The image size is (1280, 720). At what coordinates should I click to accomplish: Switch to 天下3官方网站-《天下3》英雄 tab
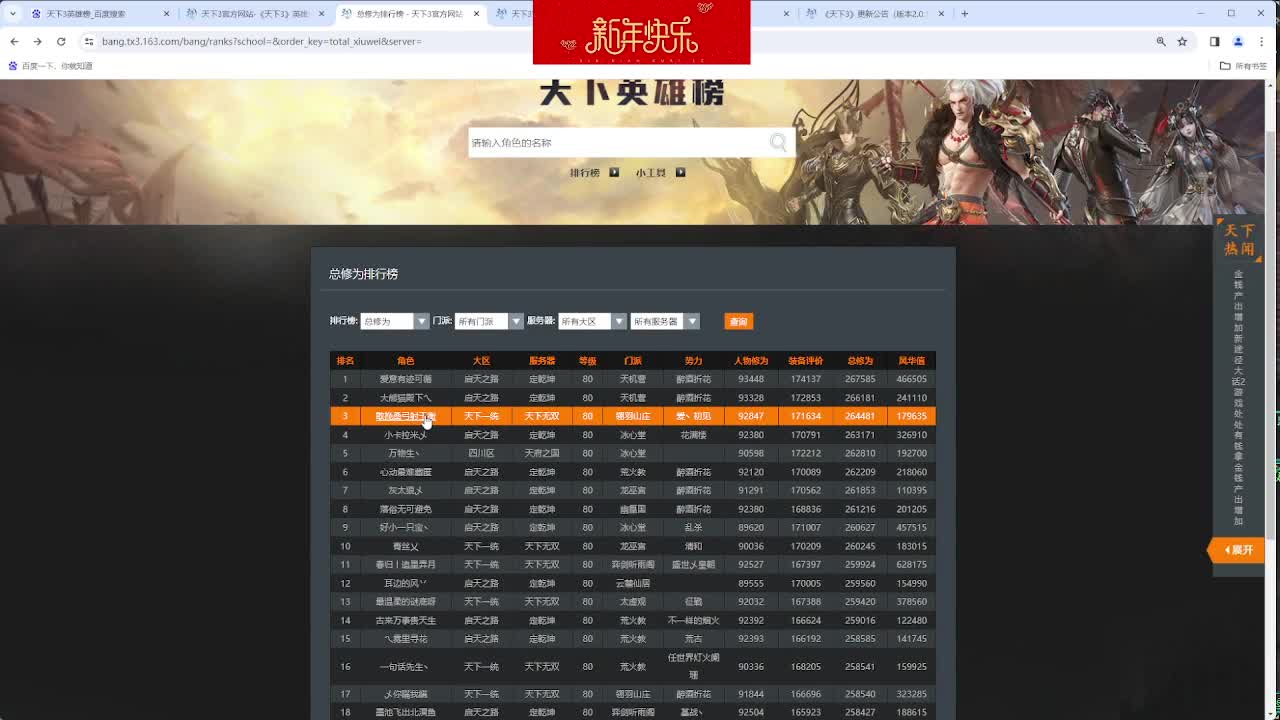[255, 14]
